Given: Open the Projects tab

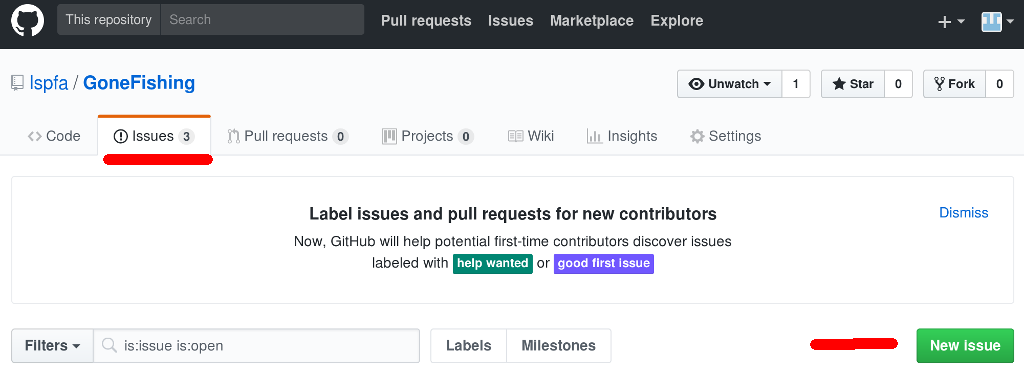Looking at the screenshot, I should (x=428, y=136).
